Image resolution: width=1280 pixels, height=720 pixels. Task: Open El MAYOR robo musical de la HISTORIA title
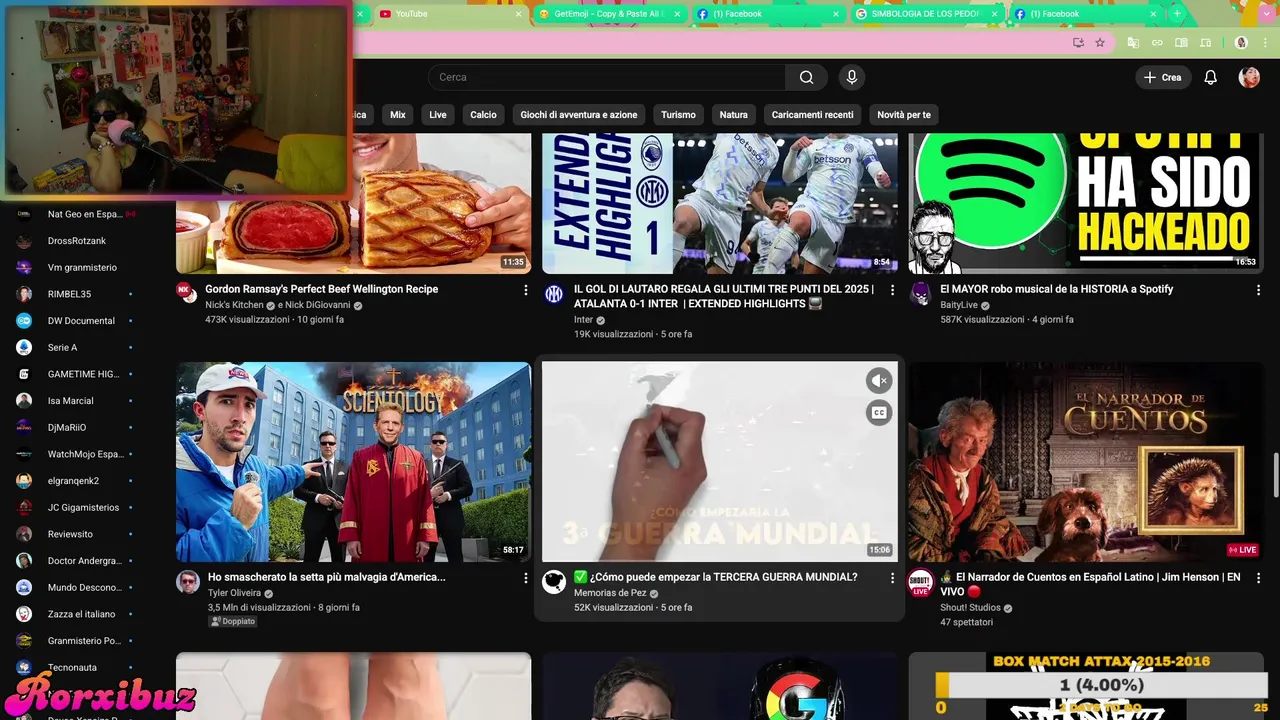point(1056,289)
